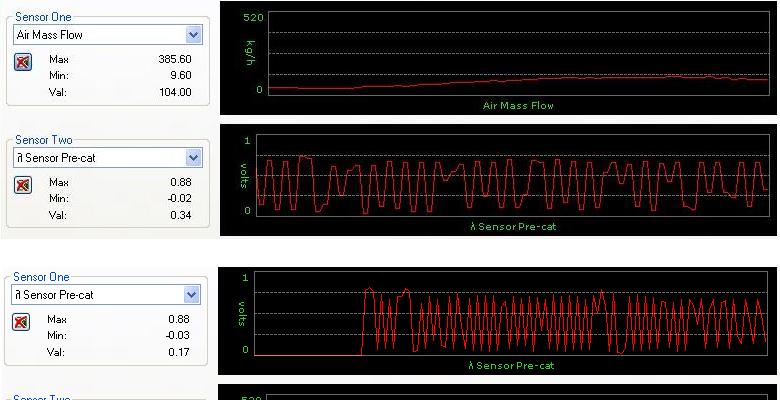Select the Min reading -0.02

click(178, 199)
